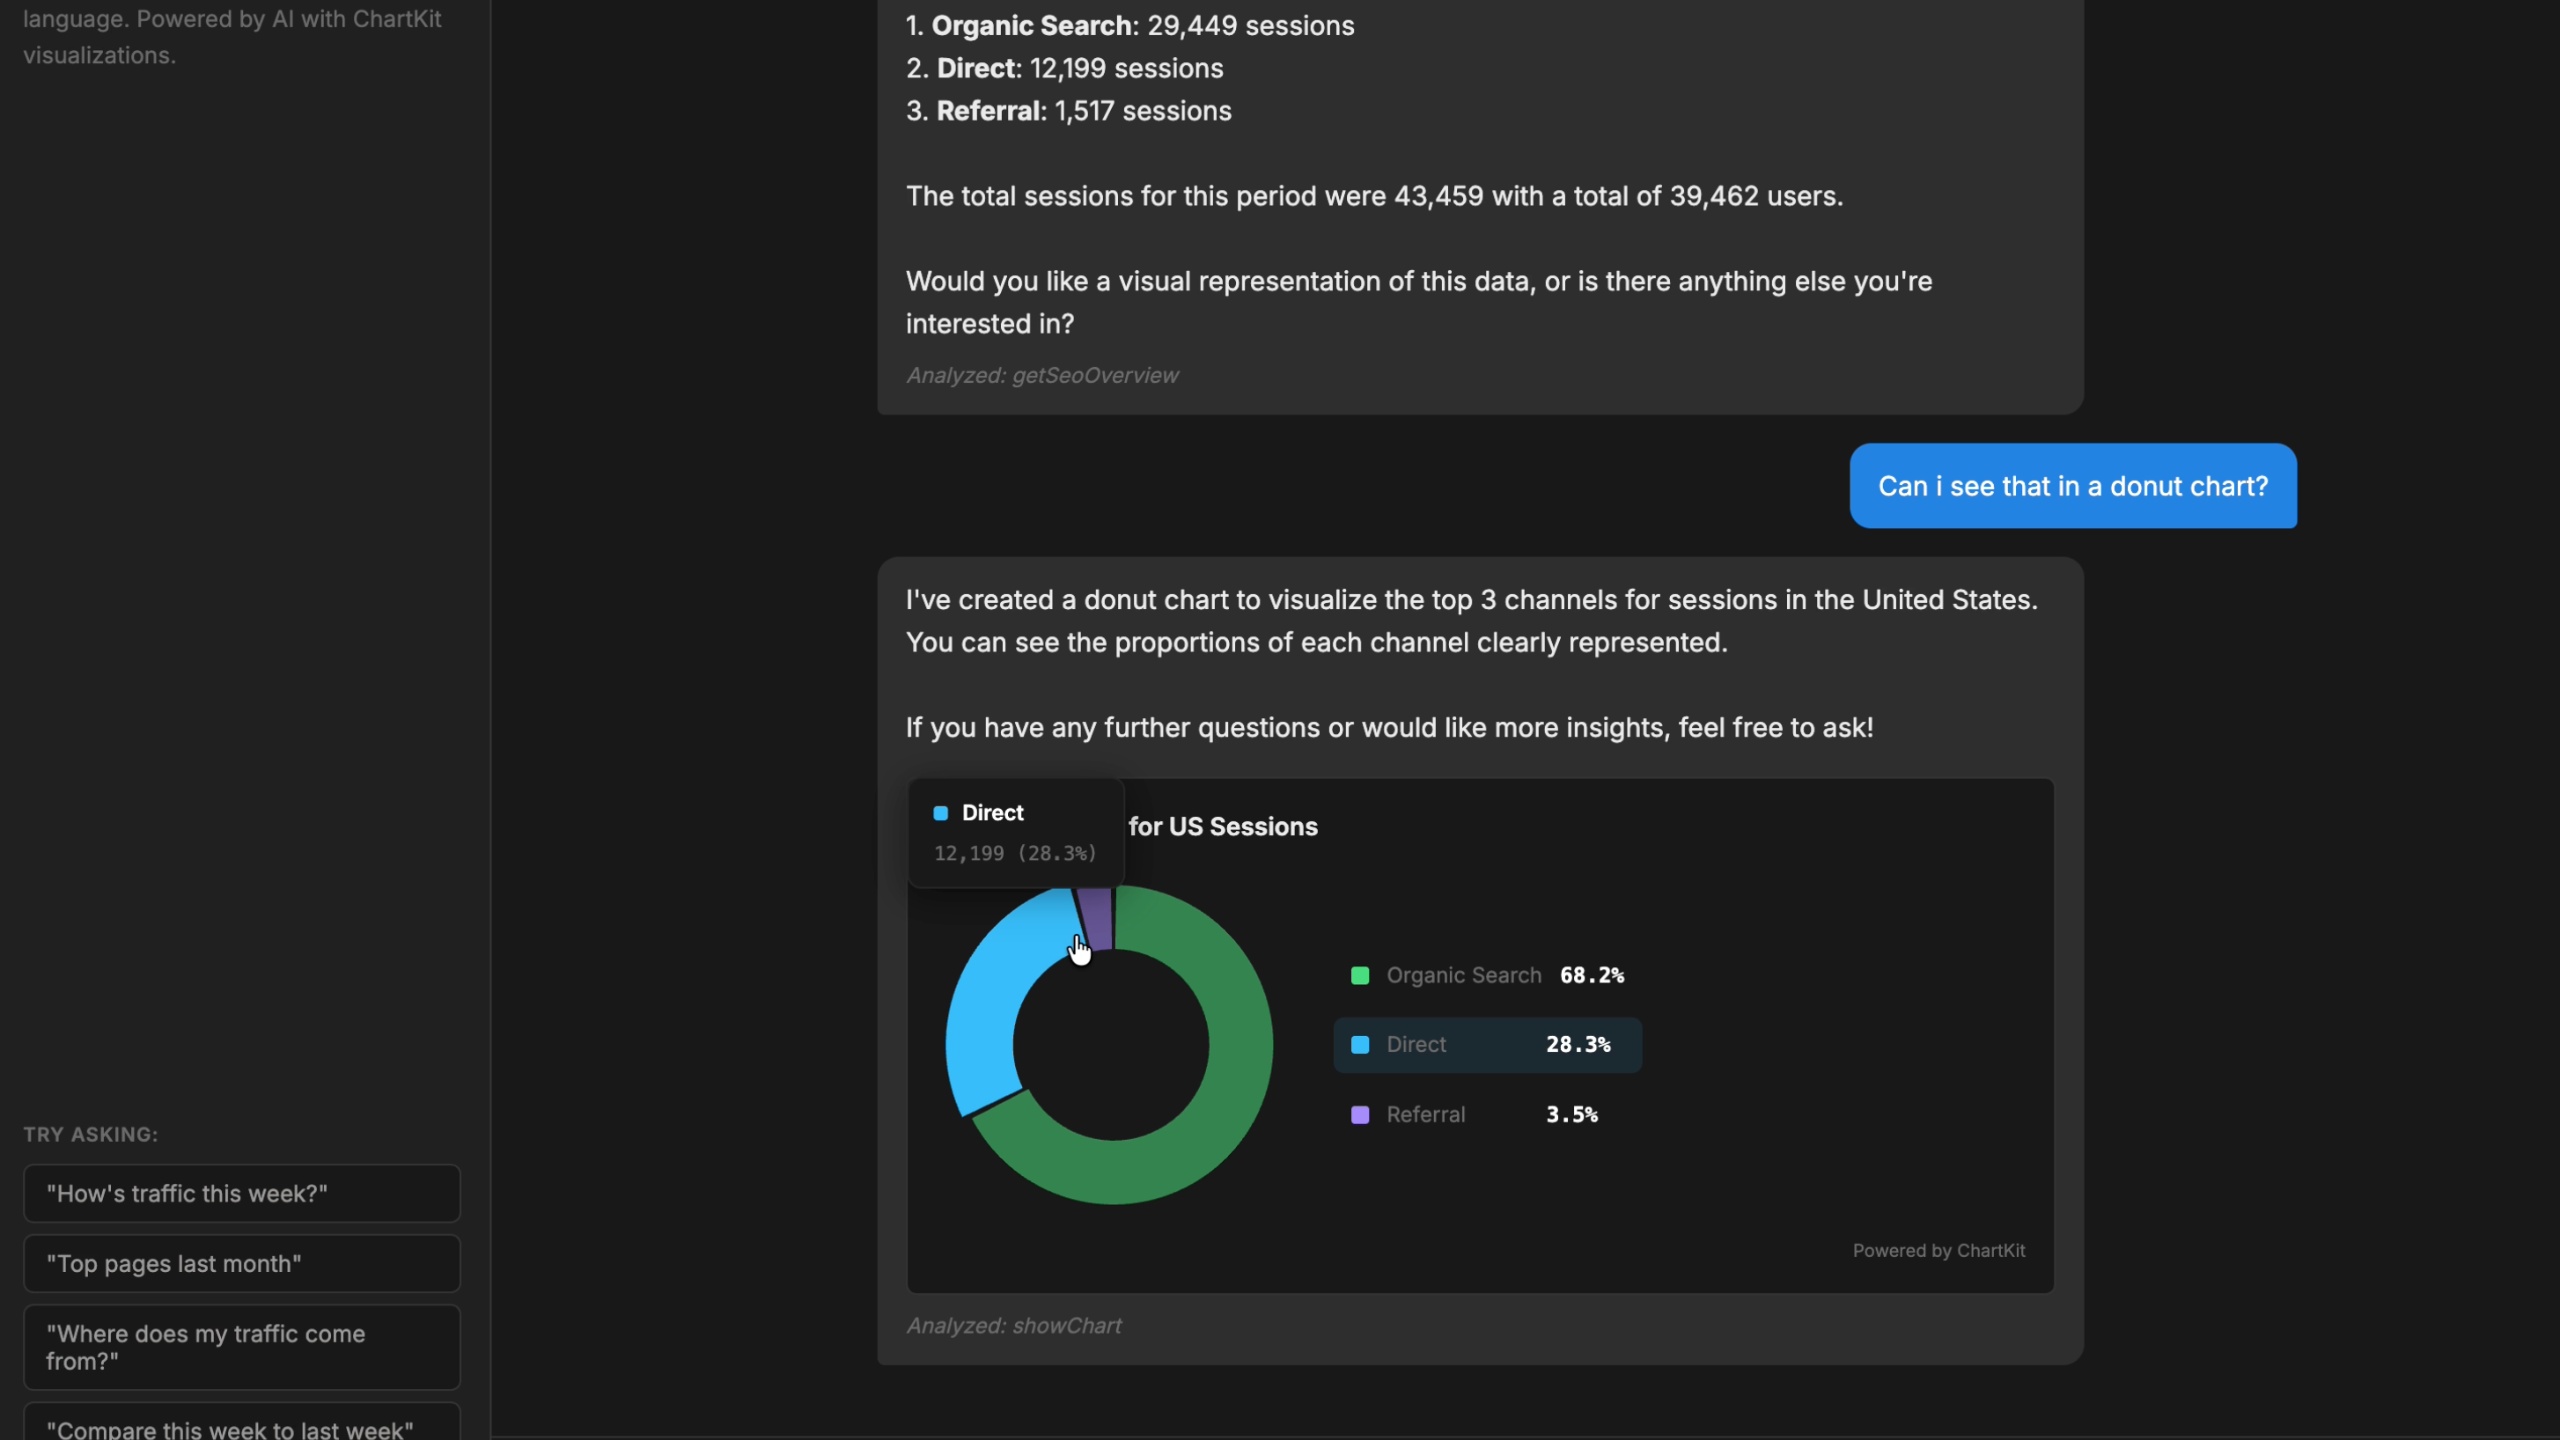Expand the 'Analyzed: showChart' details

(1013, 1325)
